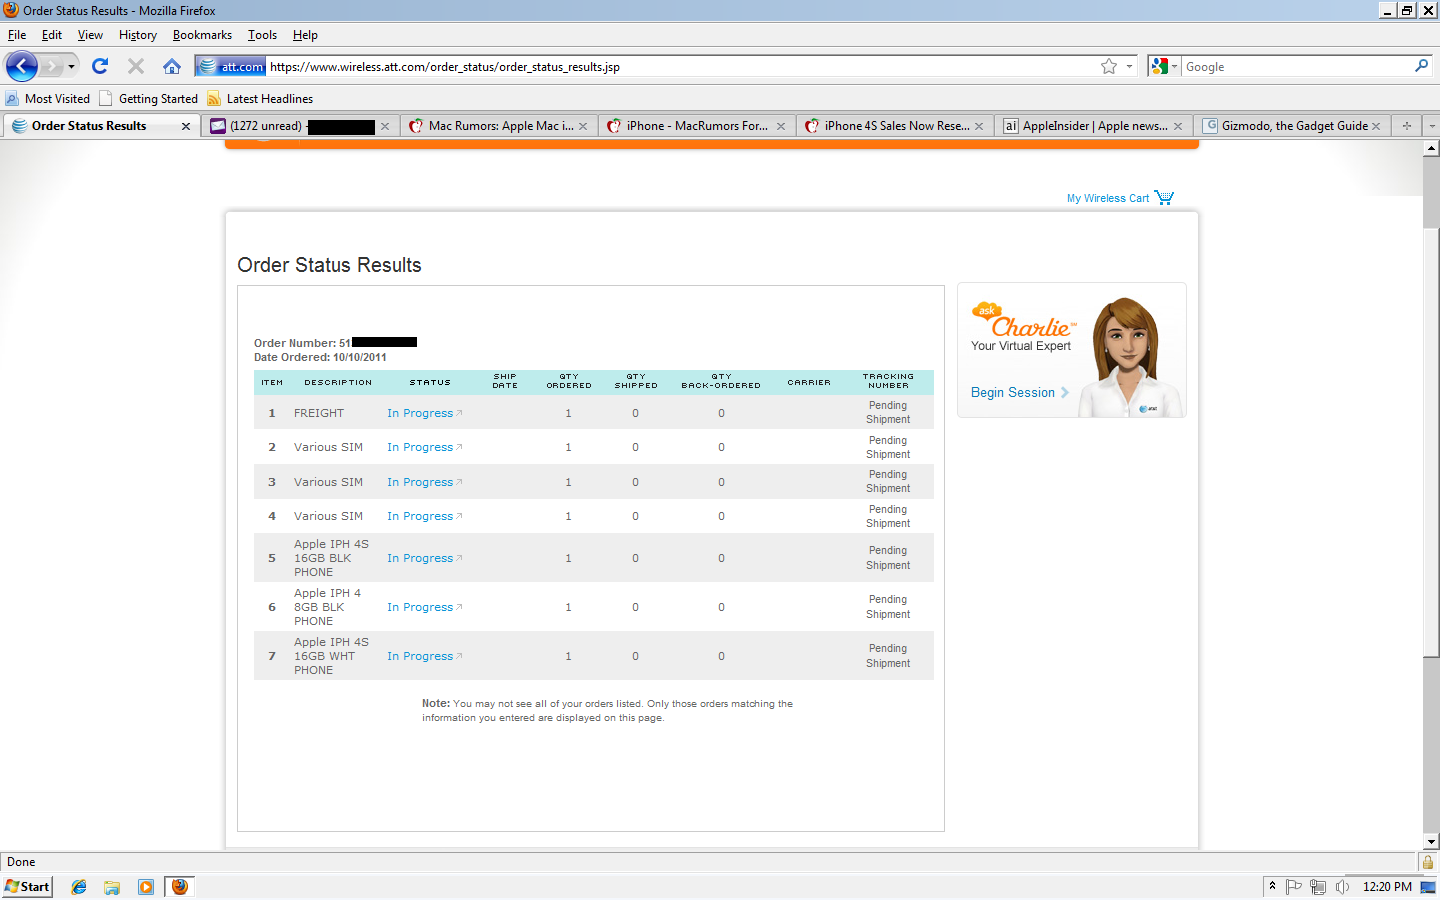1440x900 pixels.
Task: Open the folder icon in quick launch
Action: pyautogui.click(x=112, y=887)
